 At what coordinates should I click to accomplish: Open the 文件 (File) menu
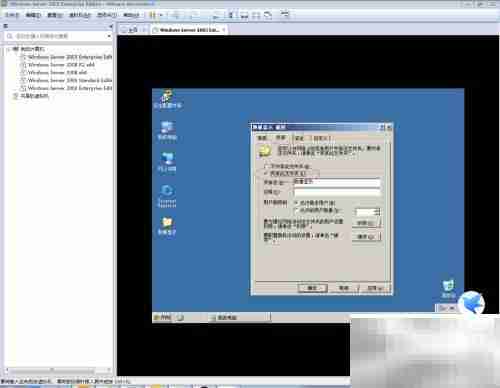pos(13,15)
